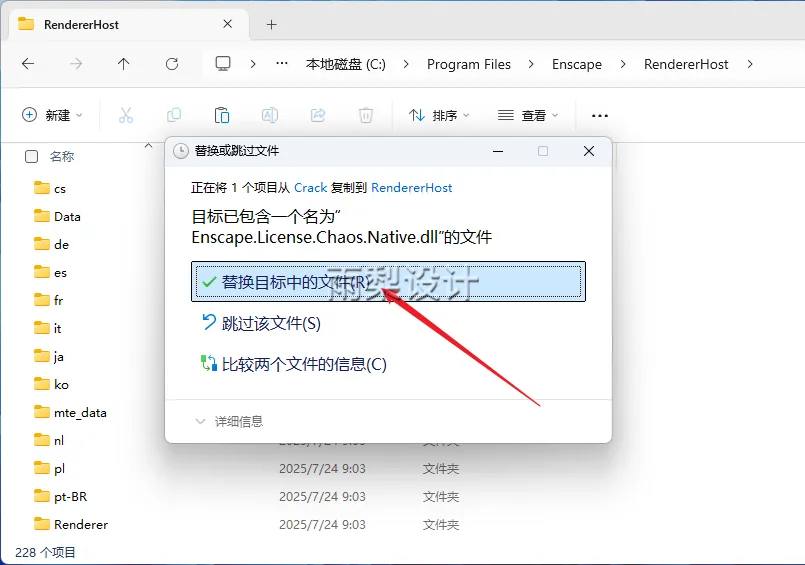Open the 新建 (New) dropdown
Image resolution: width=805 pixels, height=565 pixels.
pyautogui.click(x=51, y=115)
